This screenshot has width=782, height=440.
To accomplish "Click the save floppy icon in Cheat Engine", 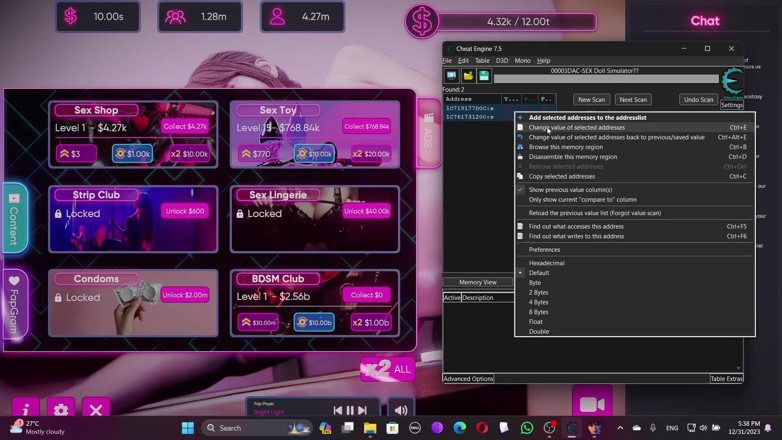I will (484, 76).
